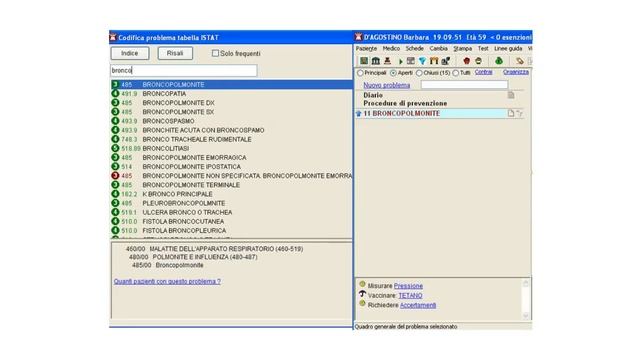Select BRONCHITE ACUTA CON BRONCOSPAMO row

[231, 130]
